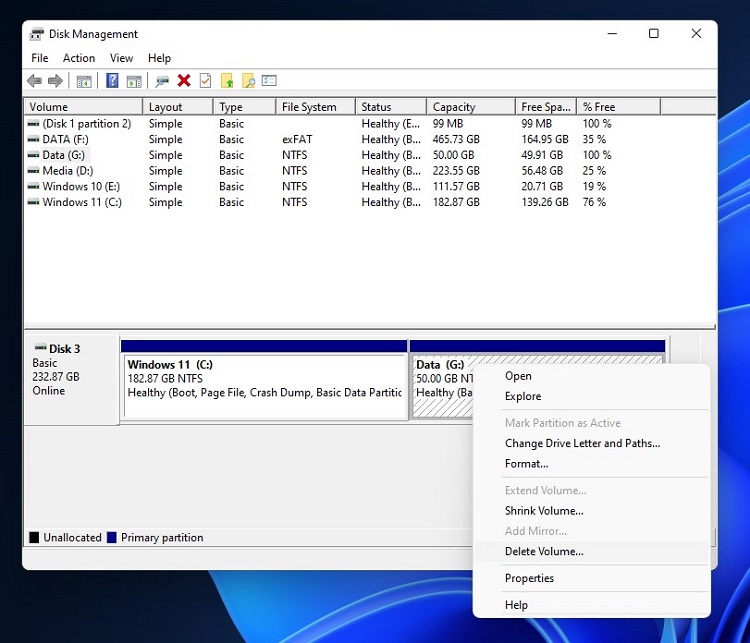Image resolution: width=750 pixels, height=643 pixels.
Task: Click the 465.73 GB capacity cell
Action: 456,139
